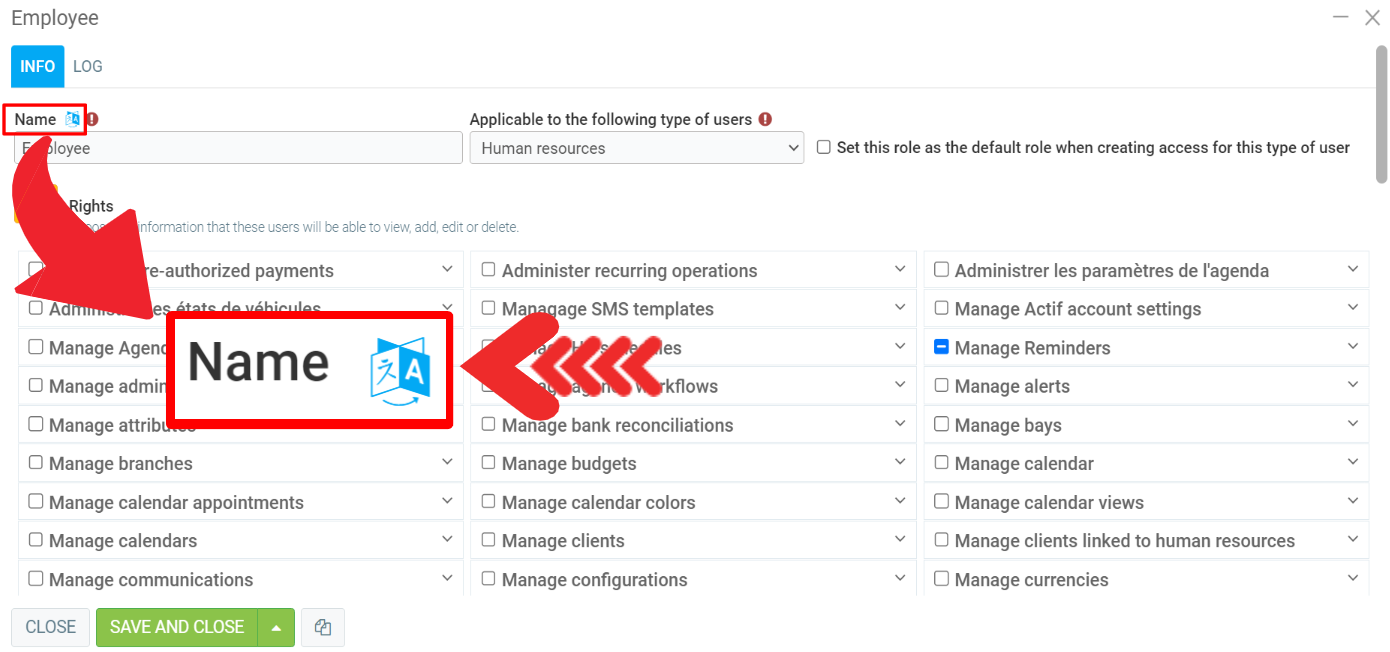Open the Save and Close arrow menu
1390x652 pixels.
click(x=276, y=627)
